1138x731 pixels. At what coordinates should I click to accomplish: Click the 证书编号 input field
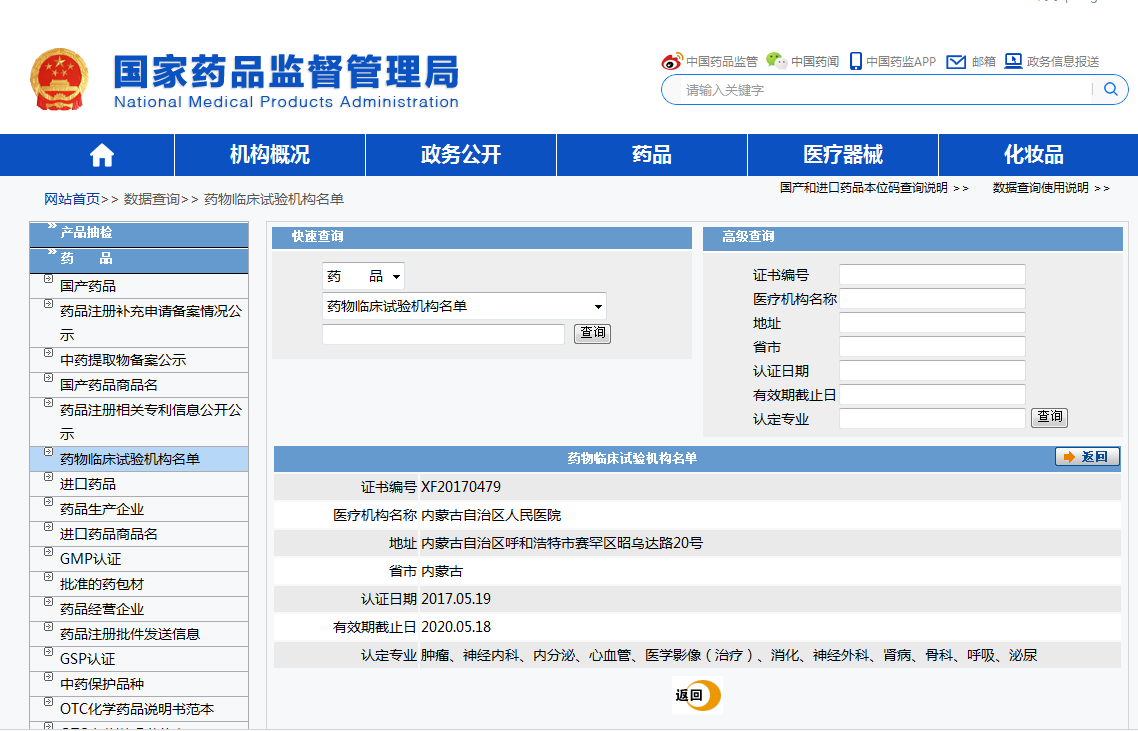tap(932, 274)
